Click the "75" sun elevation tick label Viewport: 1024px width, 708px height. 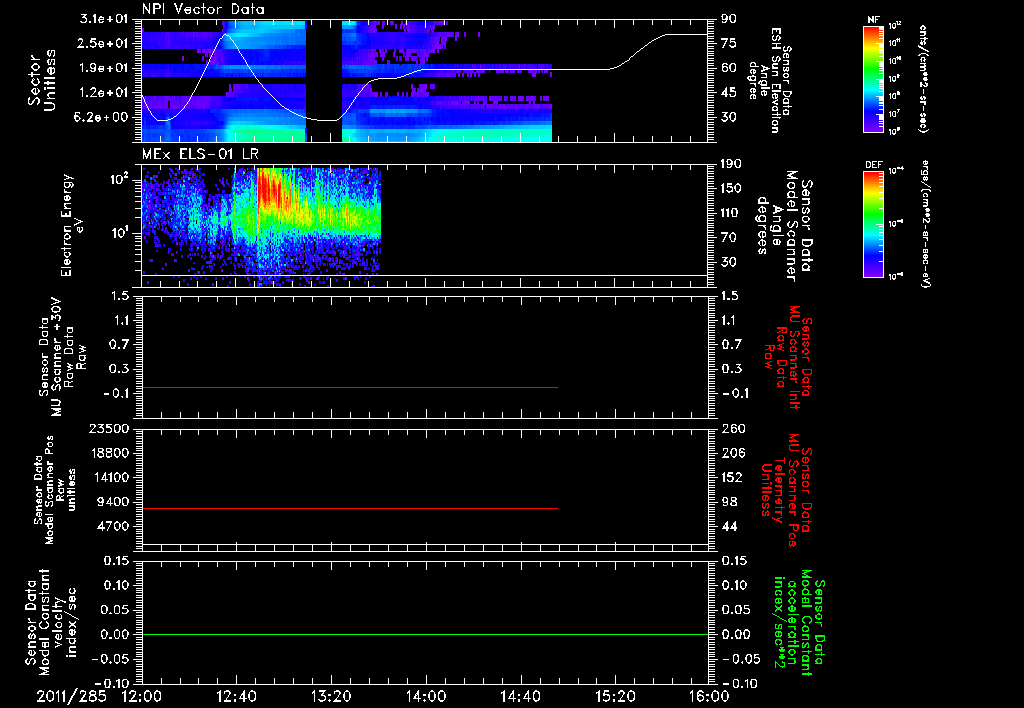coord(729,43)
